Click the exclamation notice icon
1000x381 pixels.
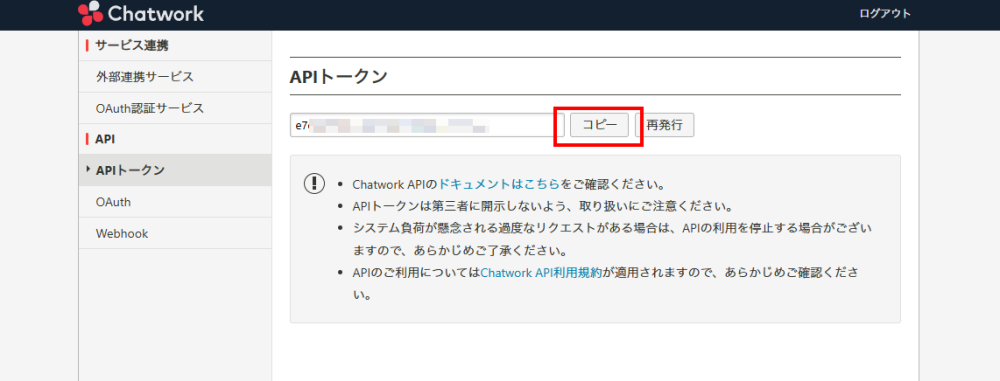pos(314,184)
